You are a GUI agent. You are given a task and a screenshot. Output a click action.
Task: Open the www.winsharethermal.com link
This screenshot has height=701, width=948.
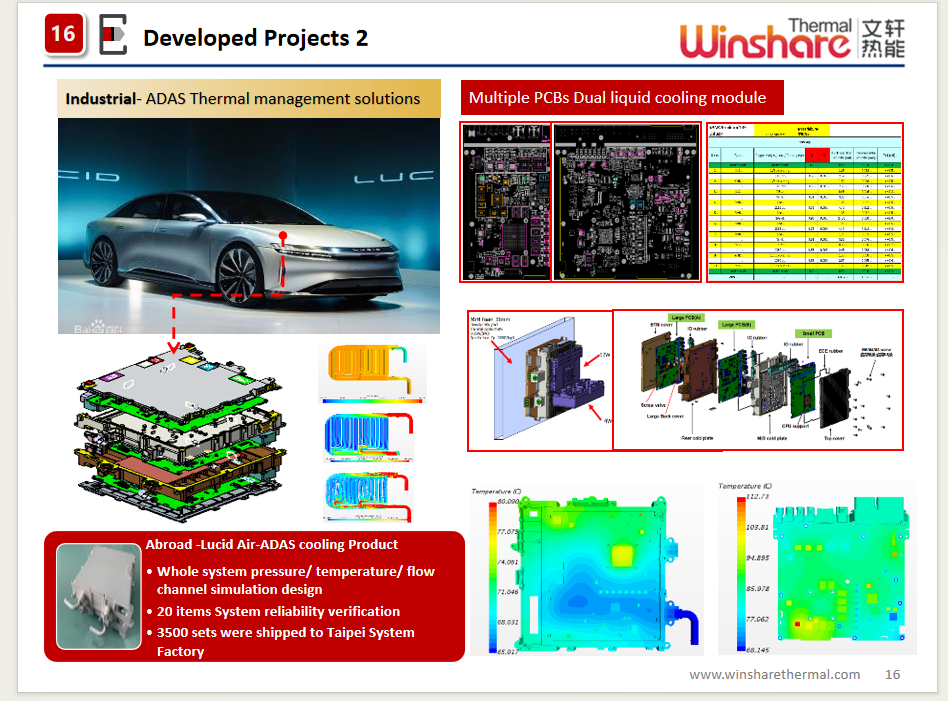coord(774,674)
